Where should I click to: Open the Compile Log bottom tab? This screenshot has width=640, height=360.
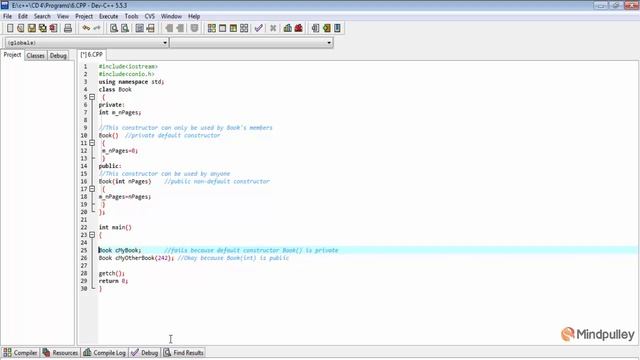[104, 353]
